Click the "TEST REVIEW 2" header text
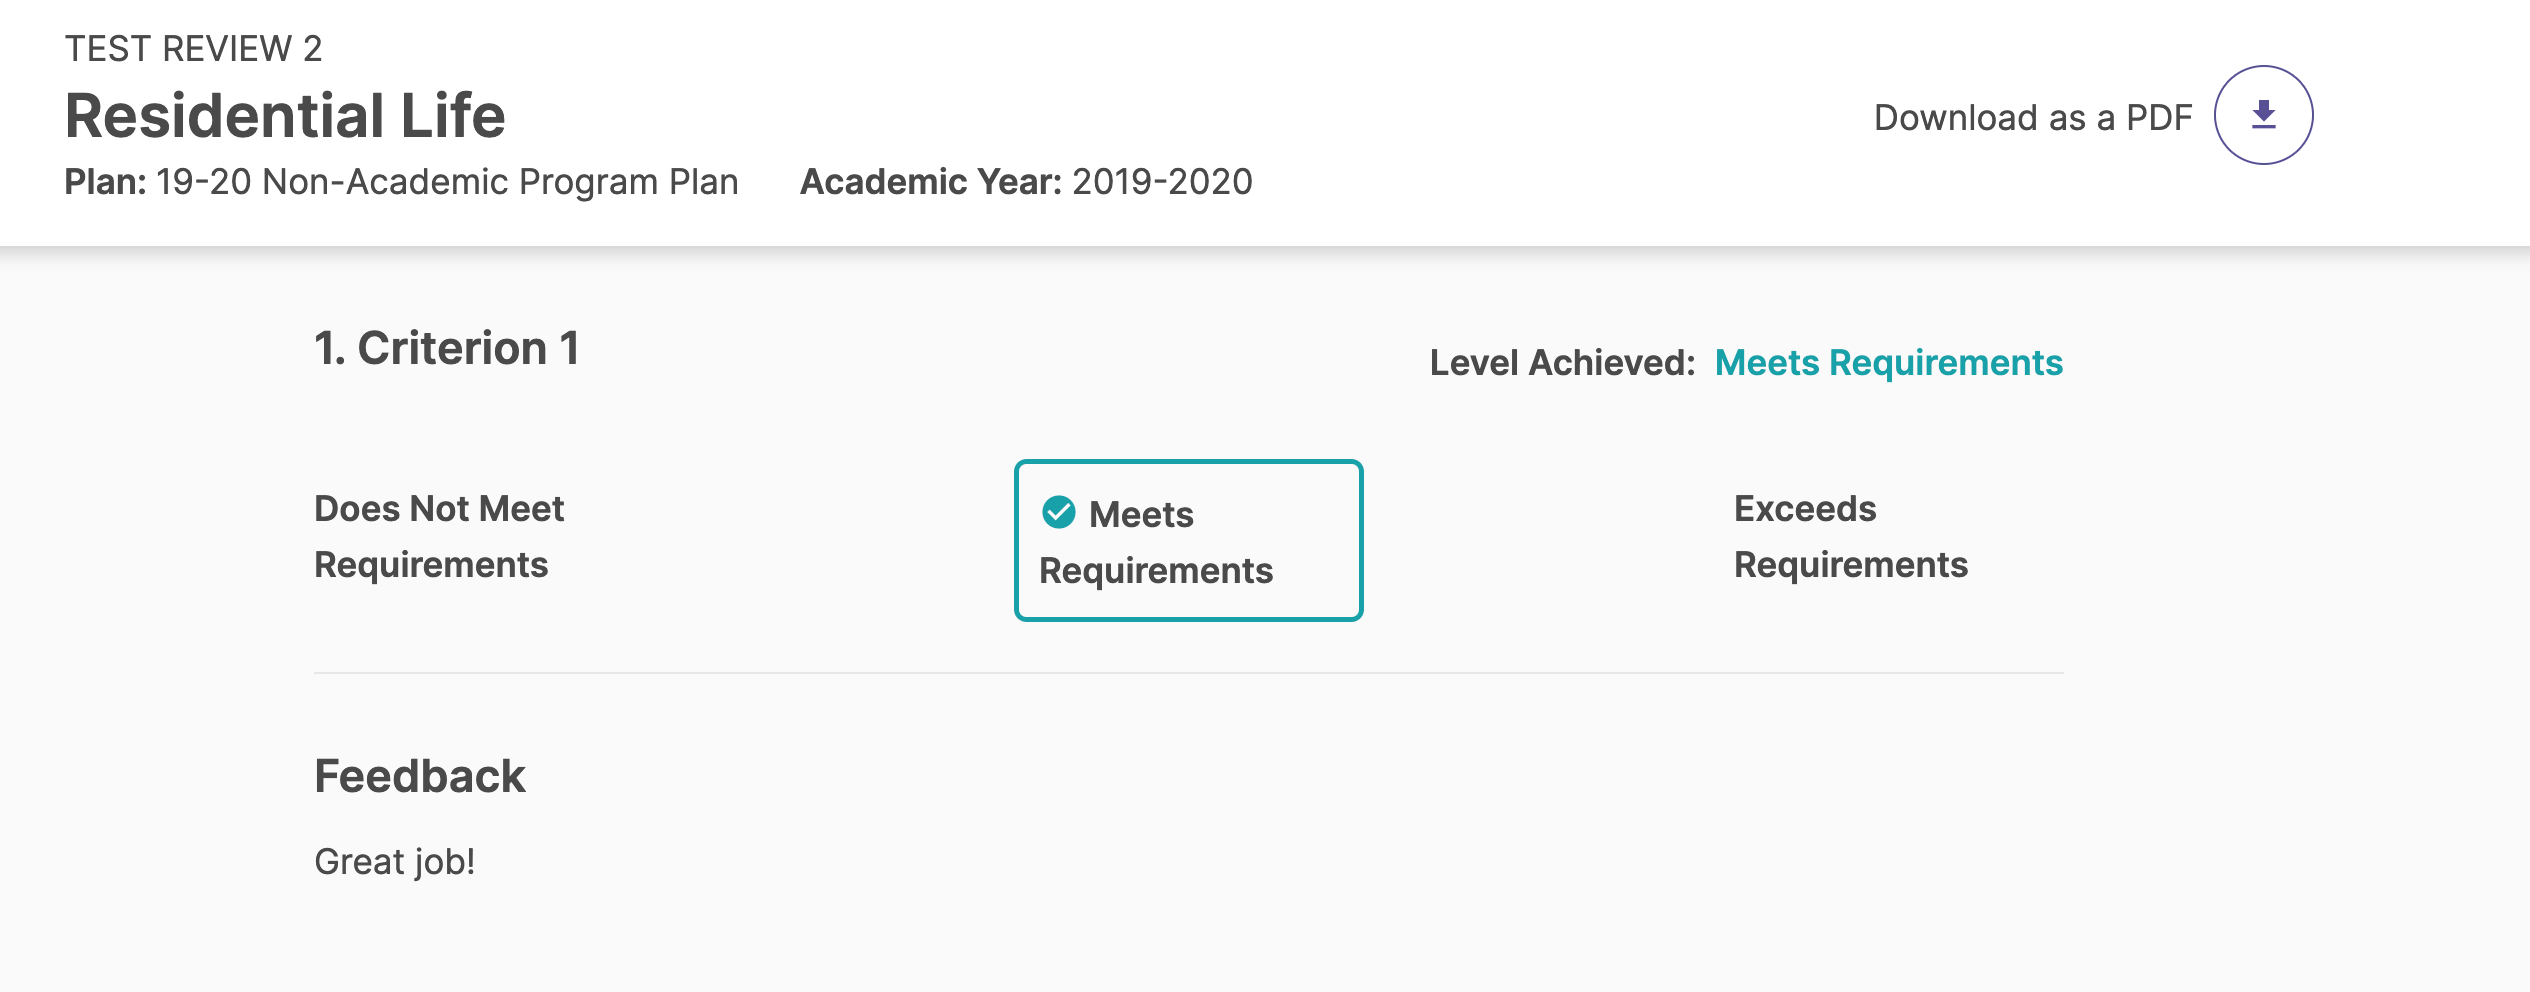 tap(193, 48)
